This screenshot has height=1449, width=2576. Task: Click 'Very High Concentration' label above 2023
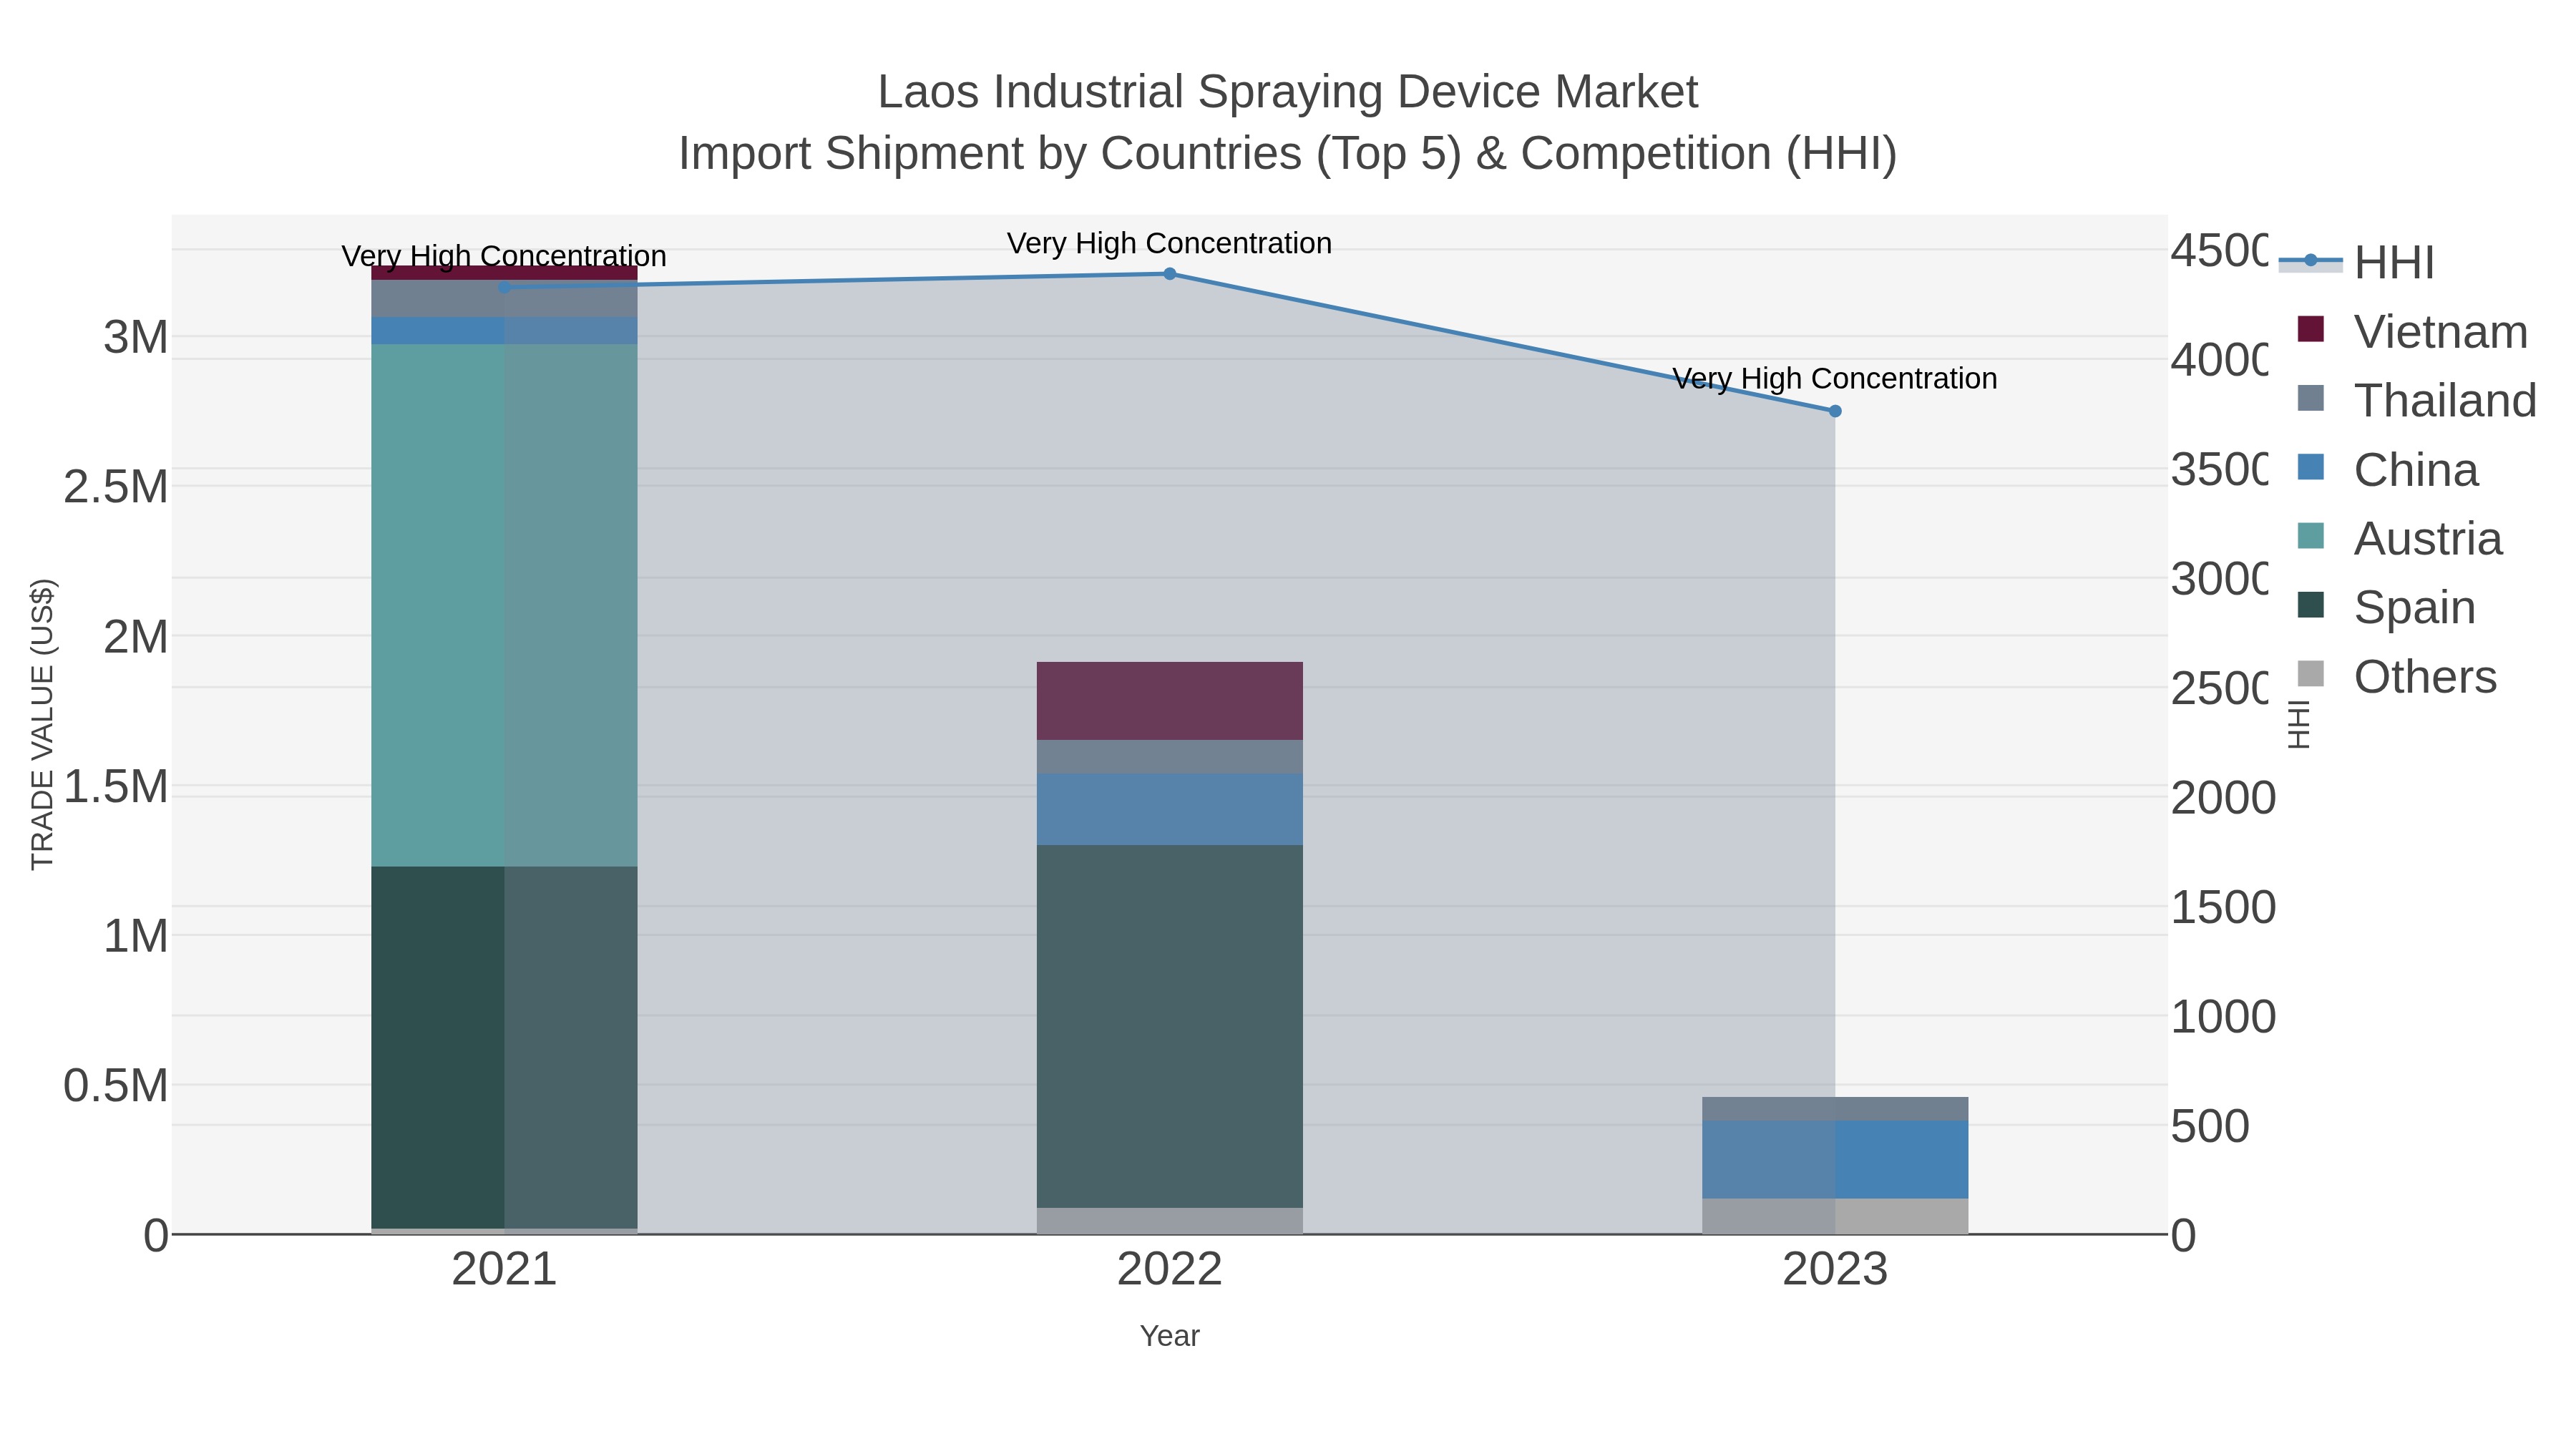1835,379
